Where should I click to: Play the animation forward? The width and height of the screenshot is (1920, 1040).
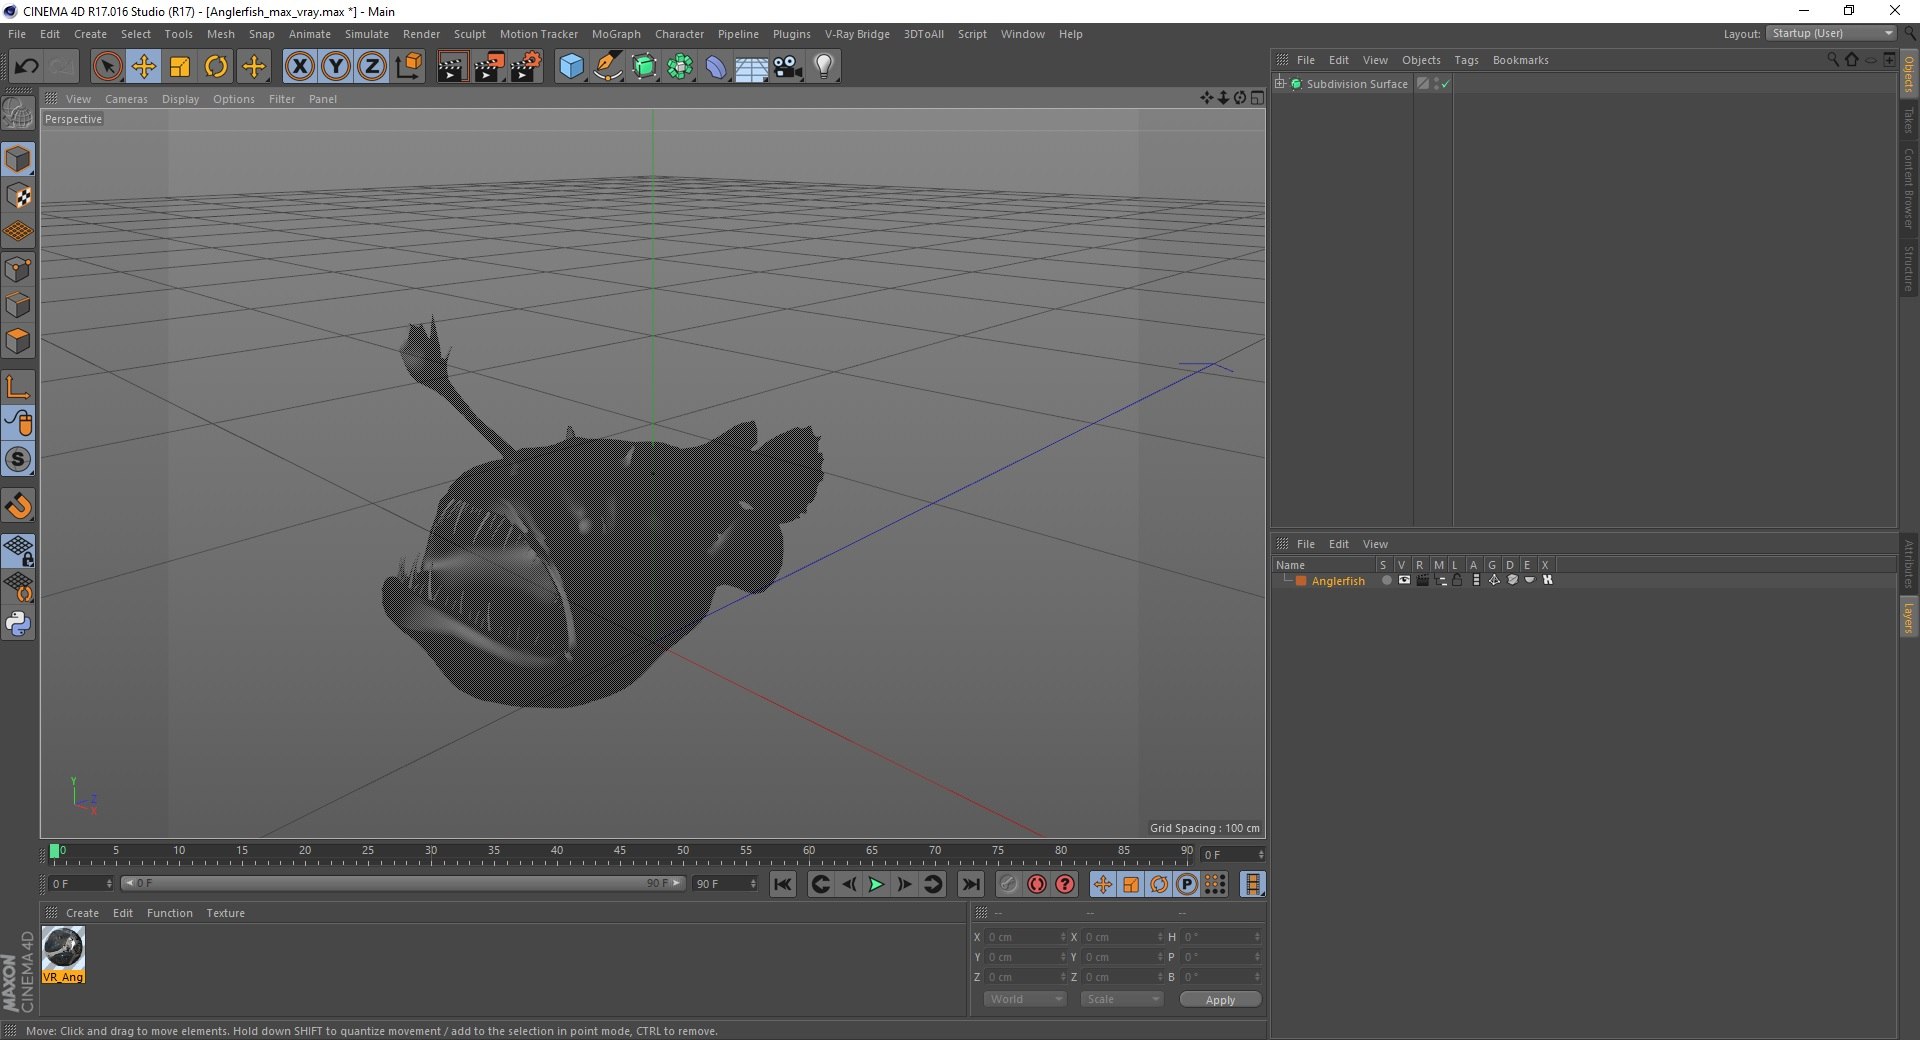(876, 884)
